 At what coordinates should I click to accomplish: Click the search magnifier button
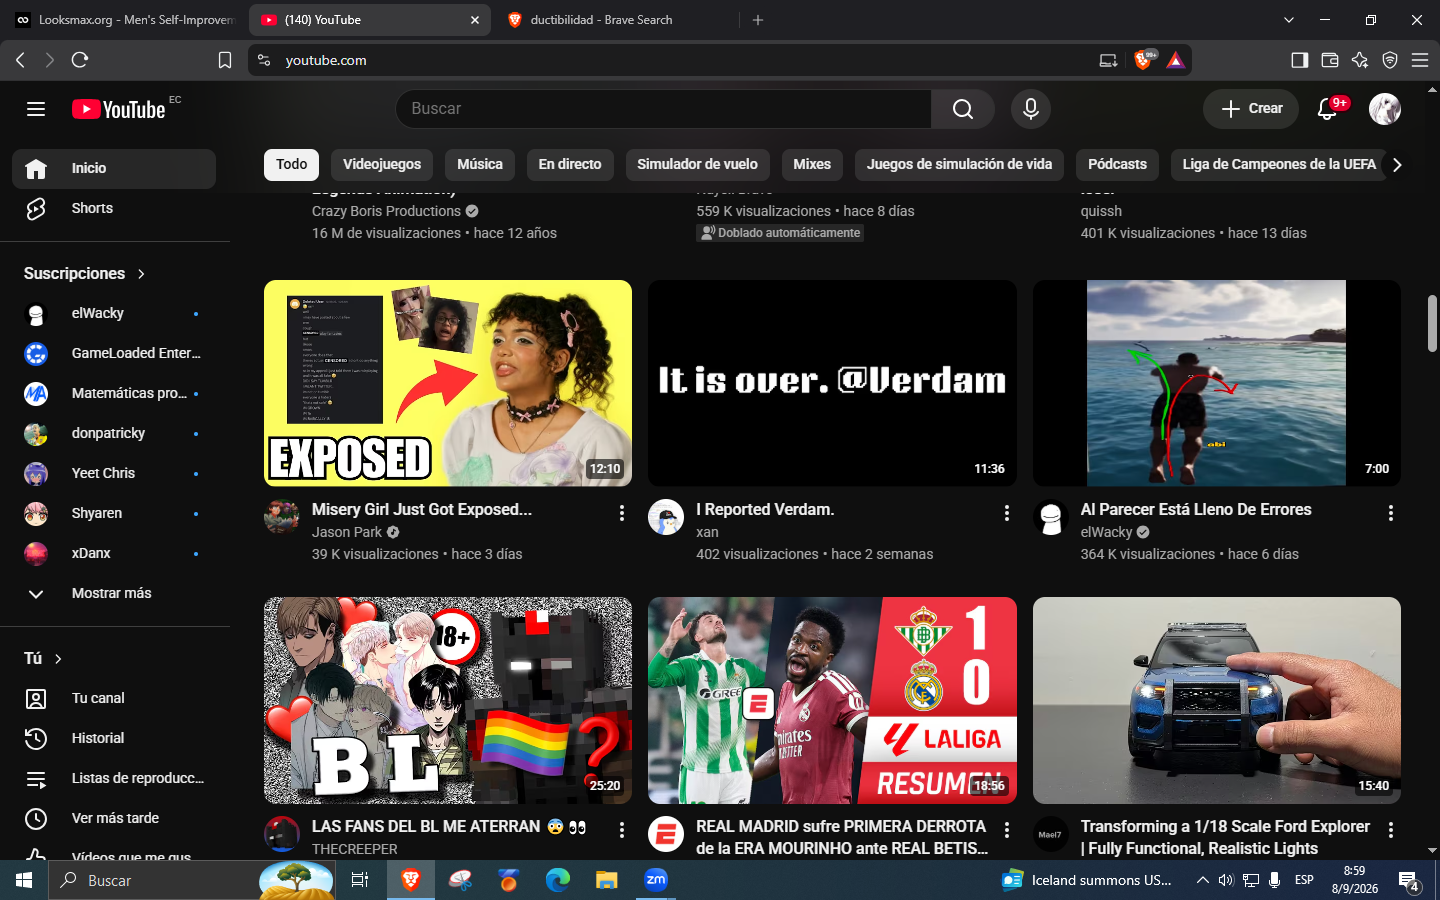[x=962, y=109]
